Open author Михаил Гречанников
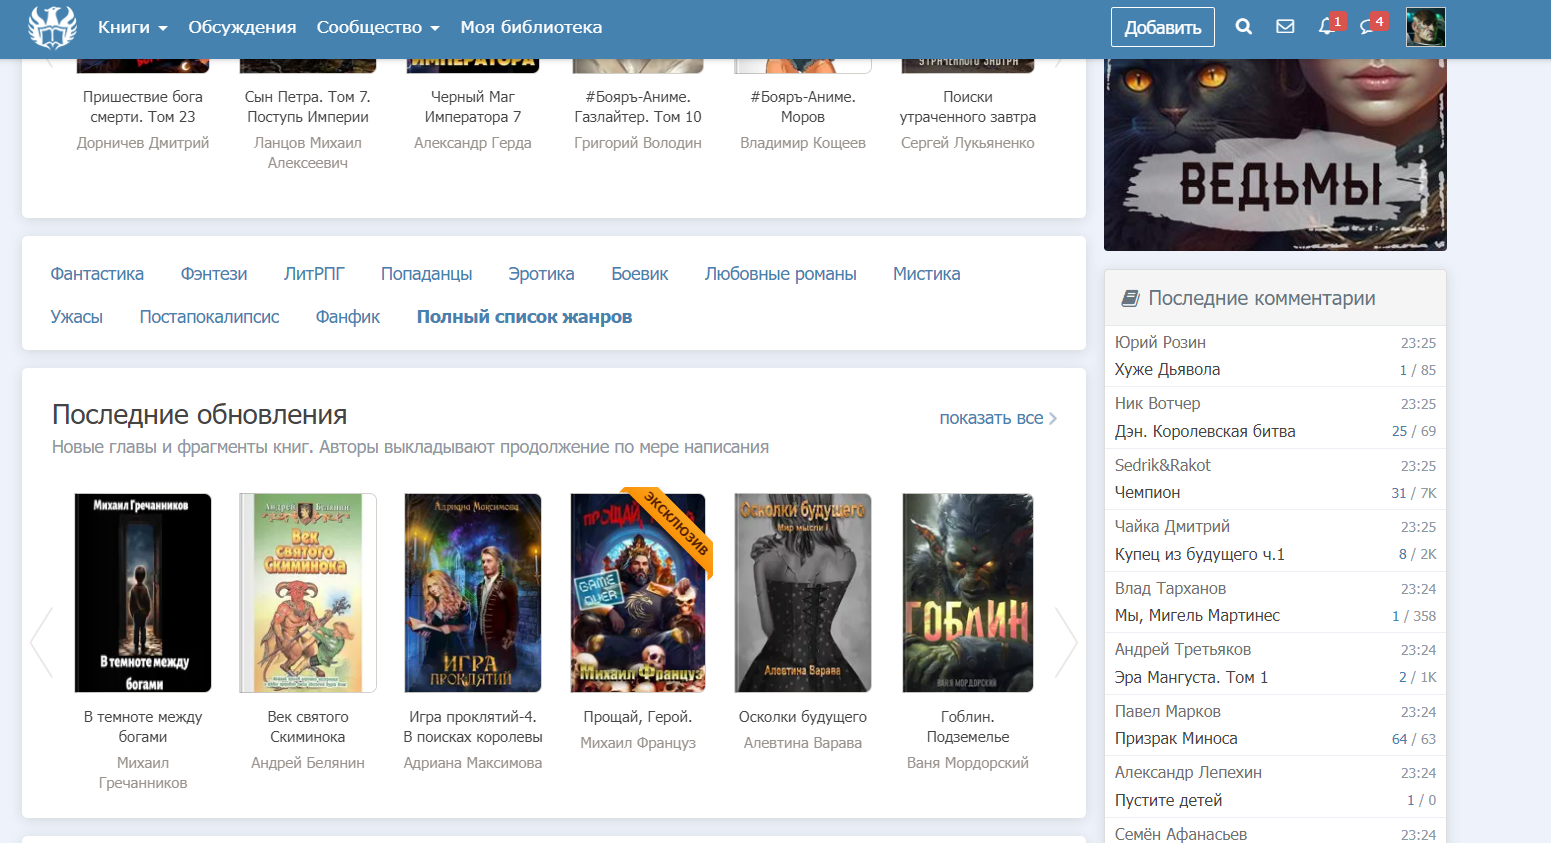This screenshot has height=843, width=1551. (x=143, y=773)
